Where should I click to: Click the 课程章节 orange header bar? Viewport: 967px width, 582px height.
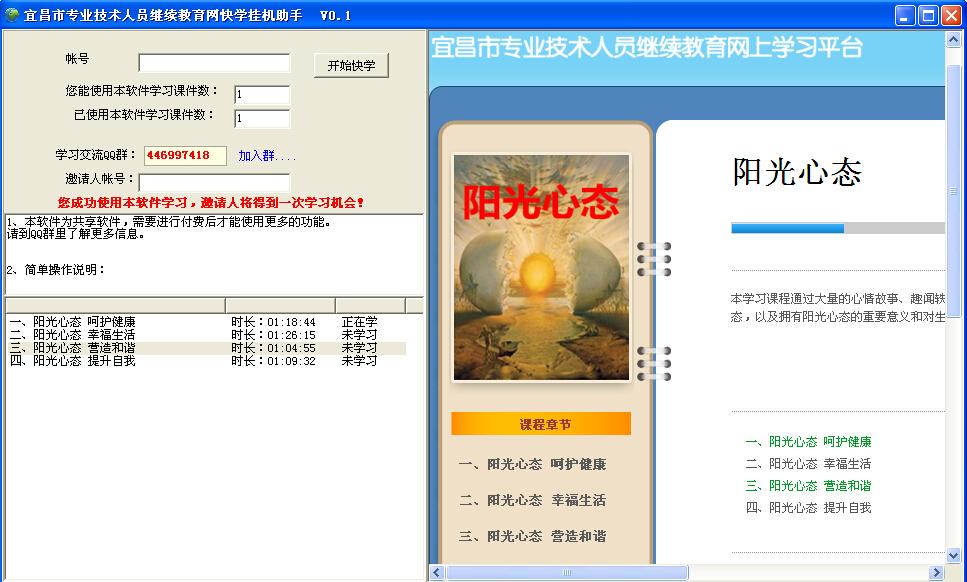tap(541, 424)
